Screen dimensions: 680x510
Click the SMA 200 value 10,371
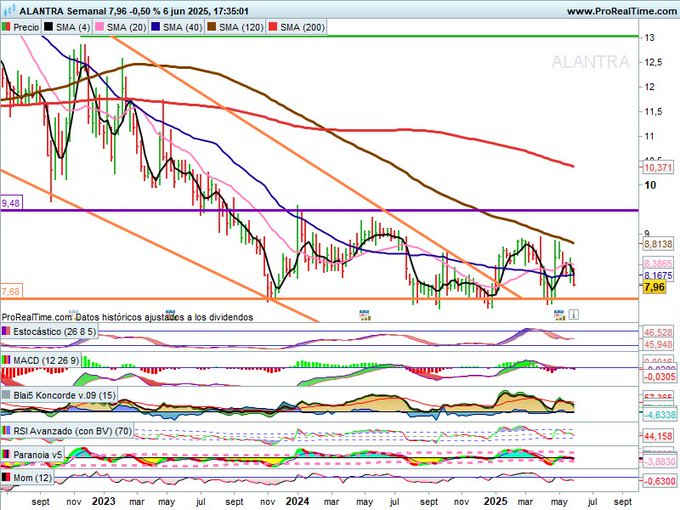tap(658, 167)
